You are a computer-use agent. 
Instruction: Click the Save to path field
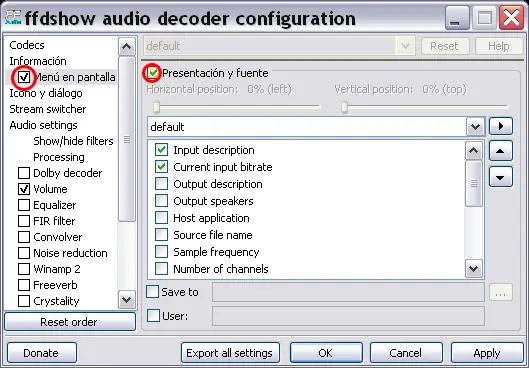348,292
